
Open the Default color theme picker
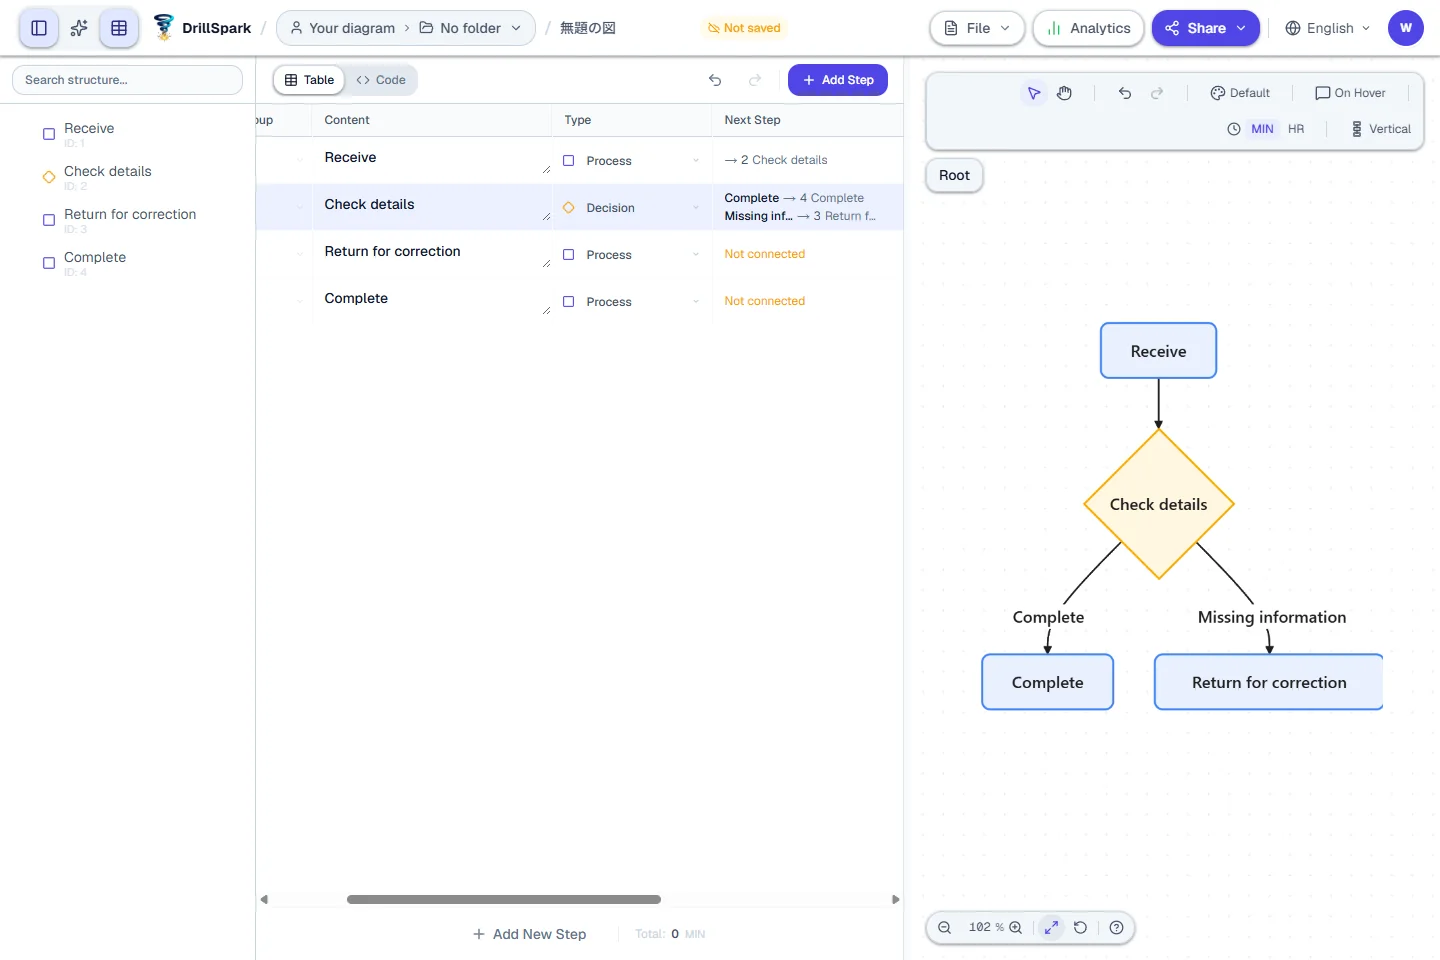point(1240,93)
